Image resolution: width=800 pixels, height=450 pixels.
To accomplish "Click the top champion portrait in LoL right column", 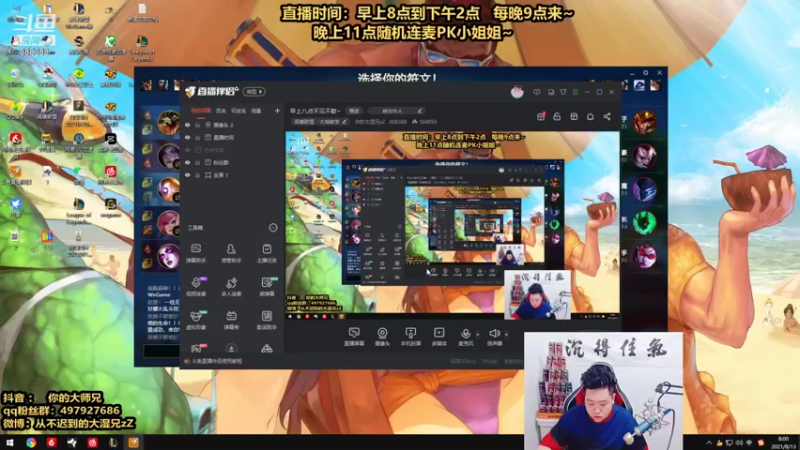I will click(645, 122).
